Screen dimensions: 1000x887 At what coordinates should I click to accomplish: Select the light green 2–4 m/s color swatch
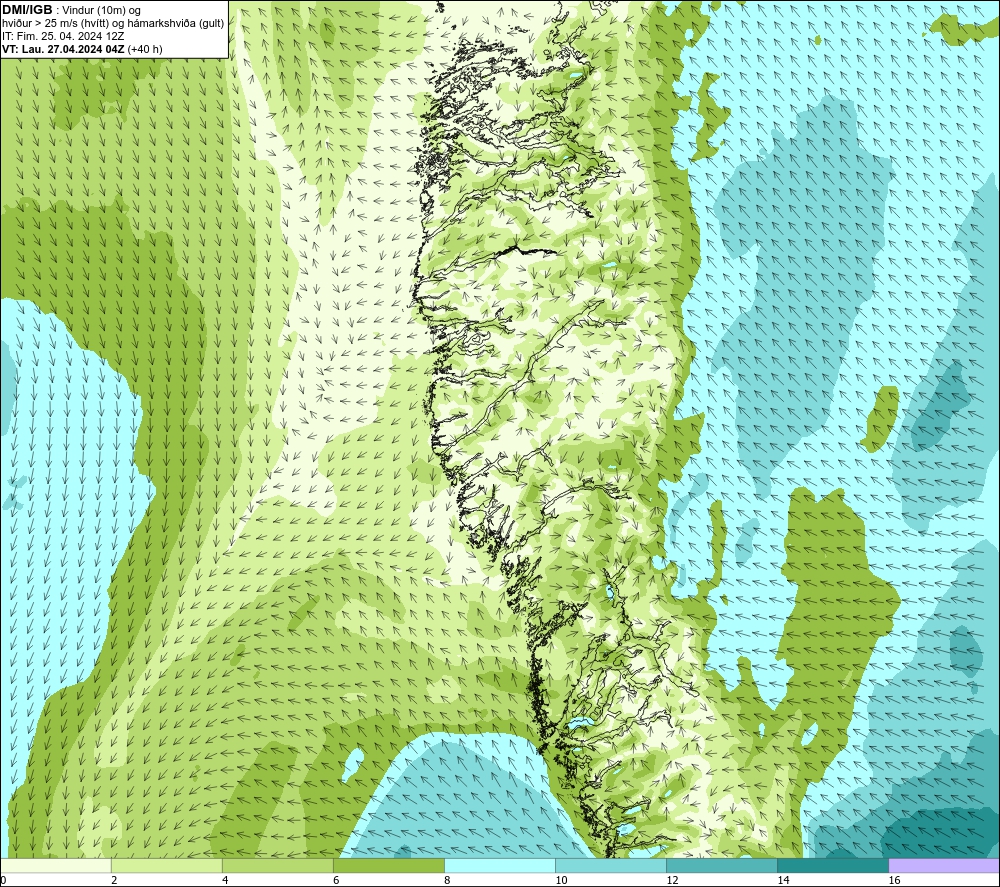pyautogui.click(x=166, y=865)
